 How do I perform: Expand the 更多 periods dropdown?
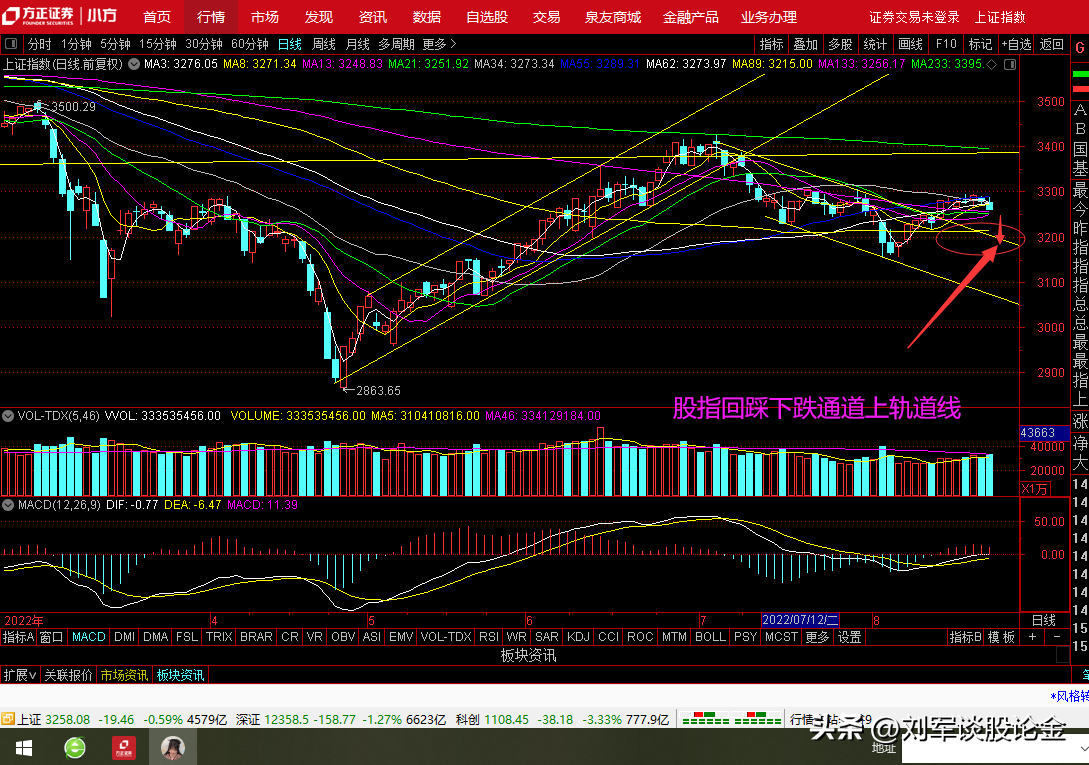439,44
